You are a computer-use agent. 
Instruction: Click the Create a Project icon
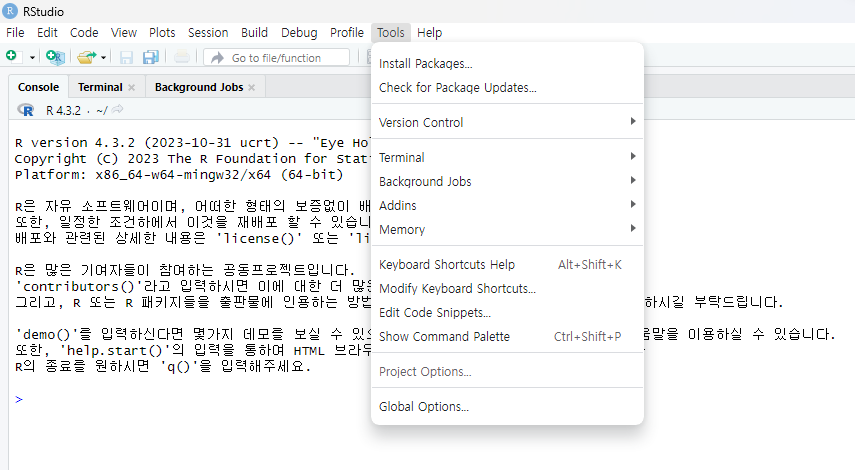click(x=55, y=57)
